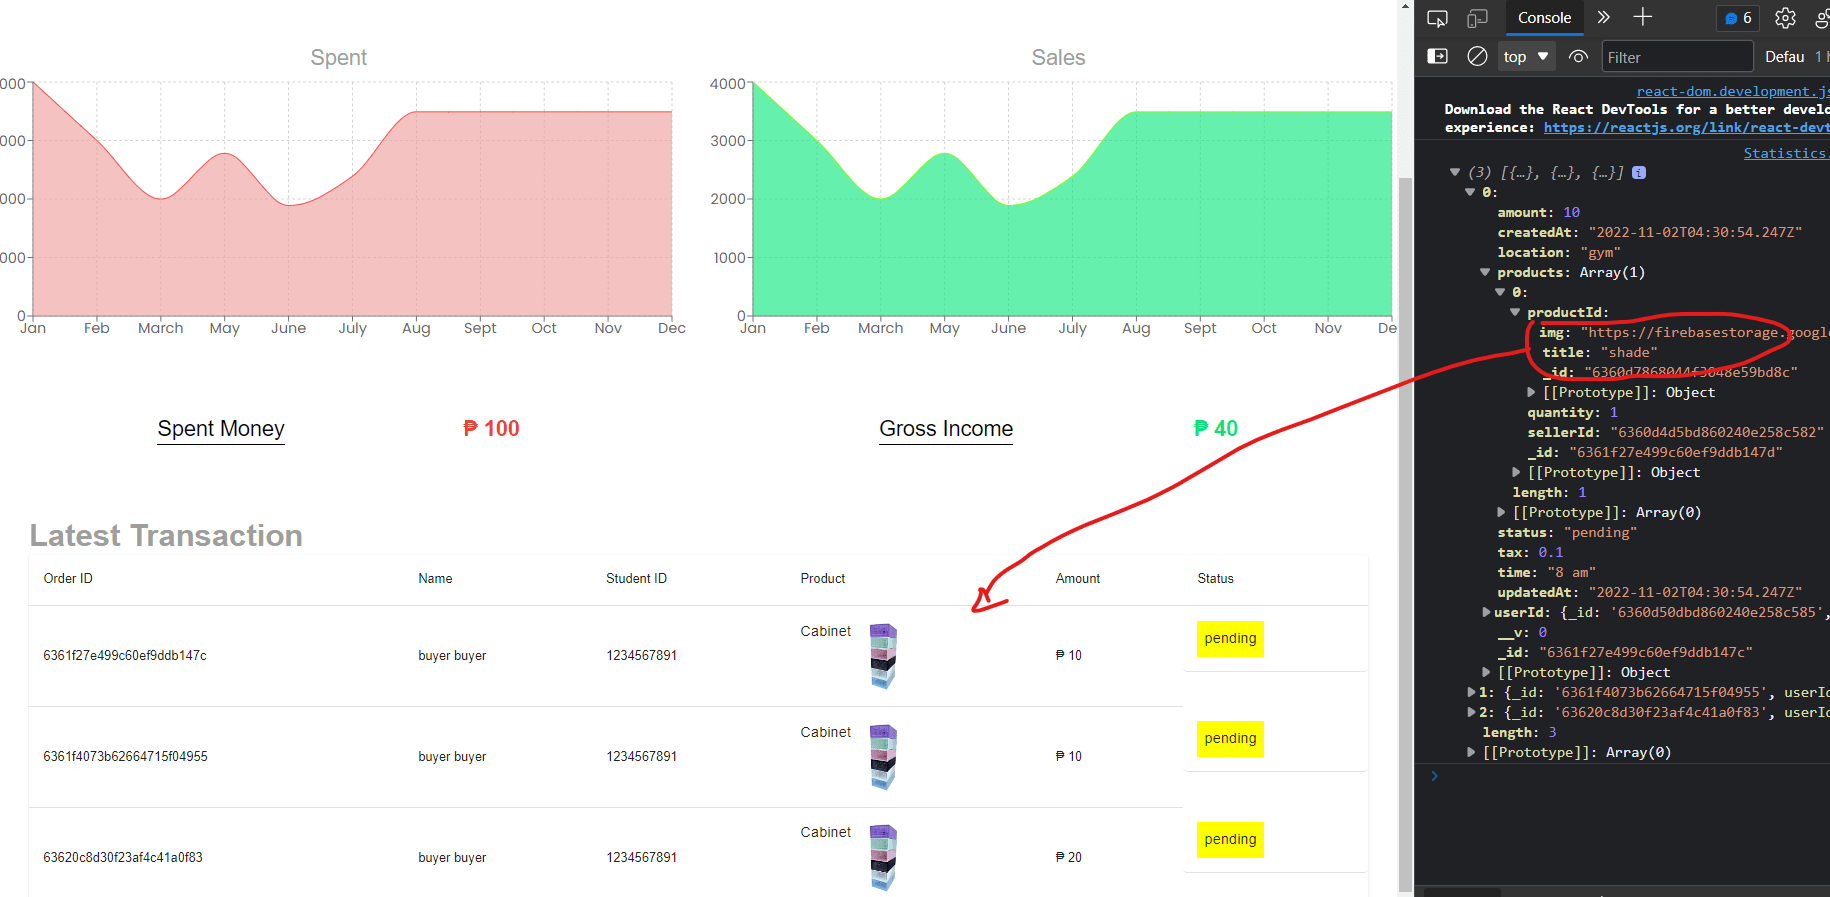The height and width of the screenshot is (897, 1830).
Task: Expand array item 2
Action: click(1471, 712)
